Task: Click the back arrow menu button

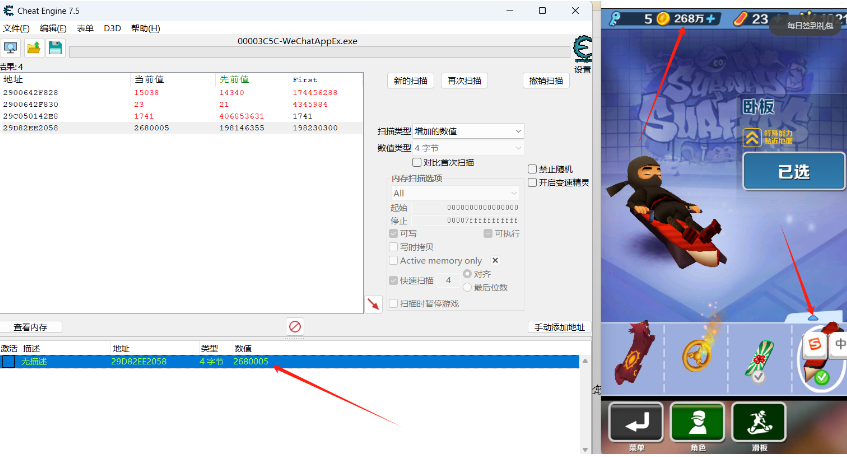Action: pyautogui.click(x=636, y=423)
